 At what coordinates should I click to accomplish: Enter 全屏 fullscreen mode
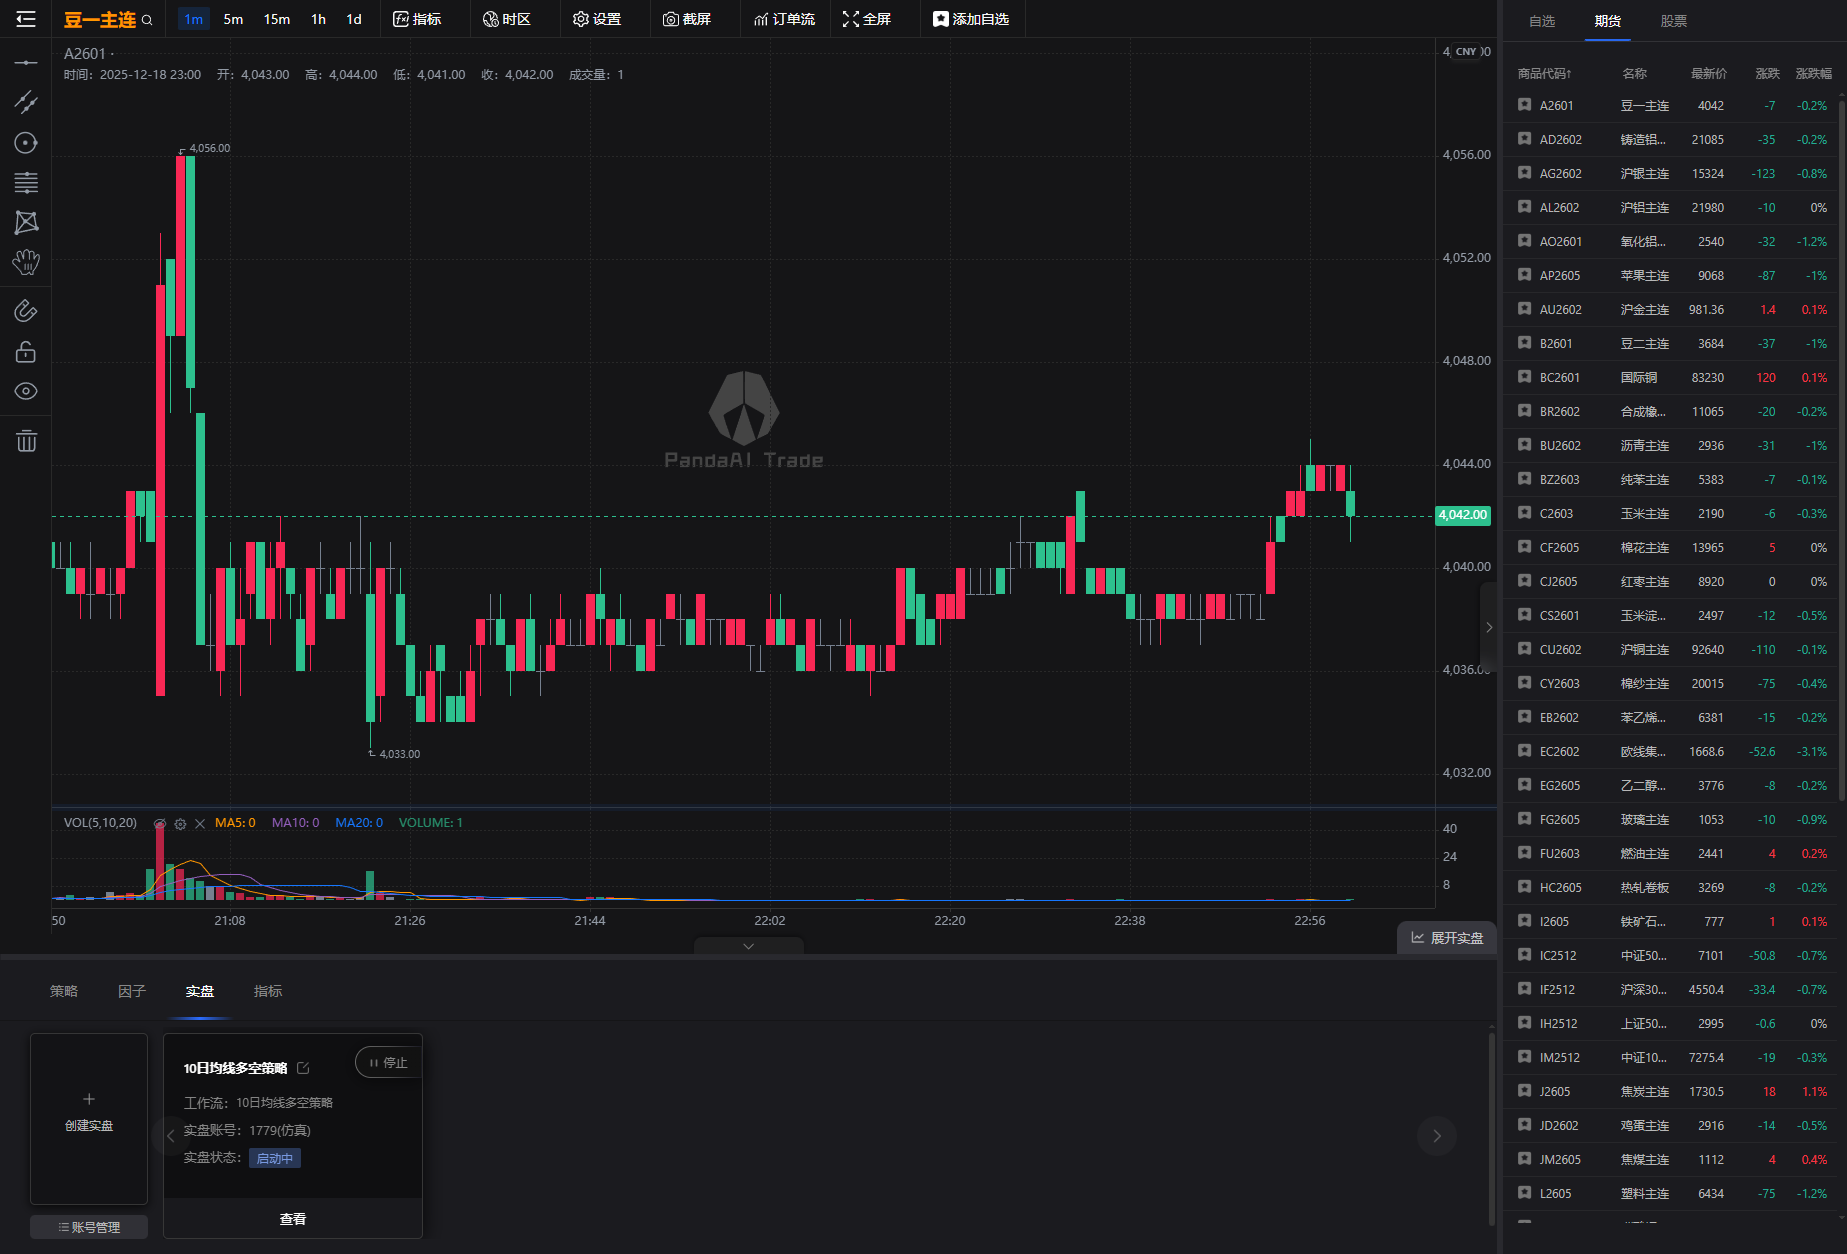click(x=866, y=19)
